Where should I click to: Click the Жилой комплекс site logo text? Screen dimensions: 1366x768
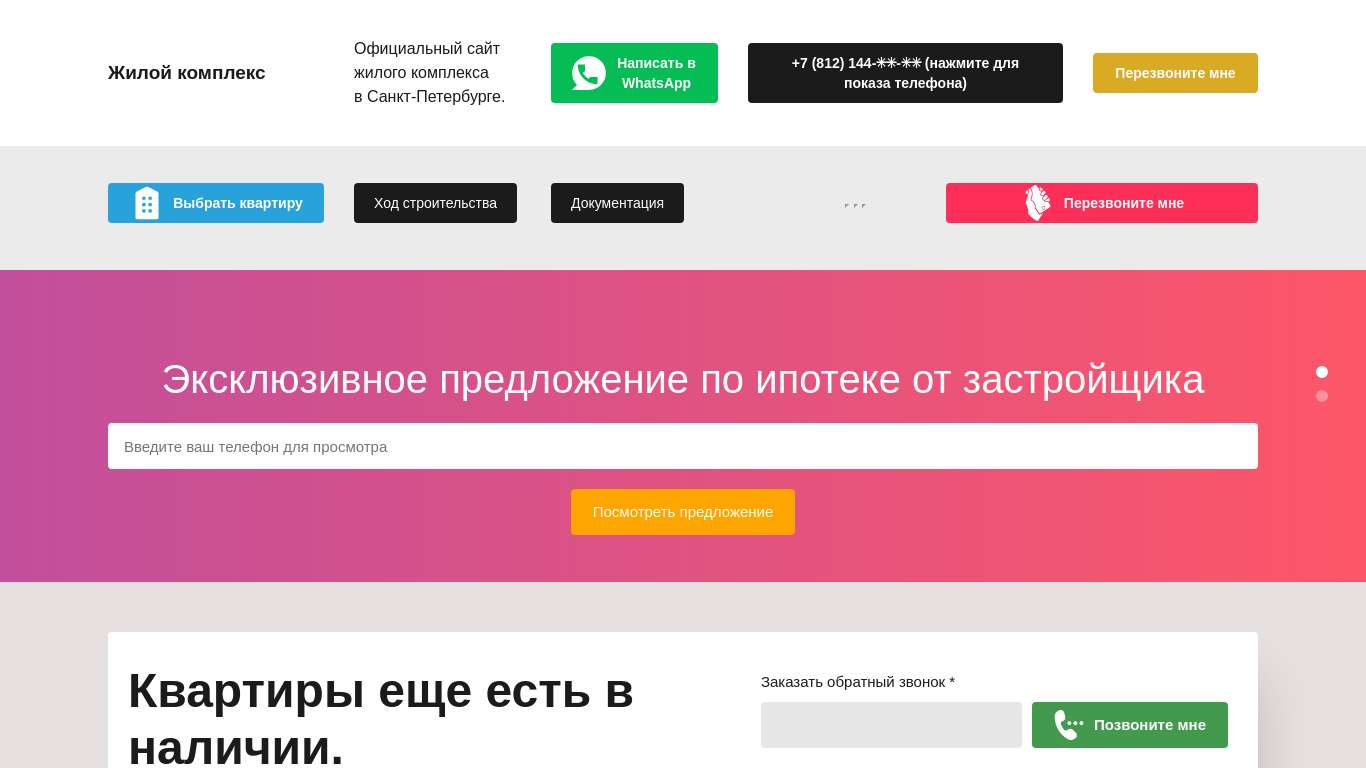[187, 73]
